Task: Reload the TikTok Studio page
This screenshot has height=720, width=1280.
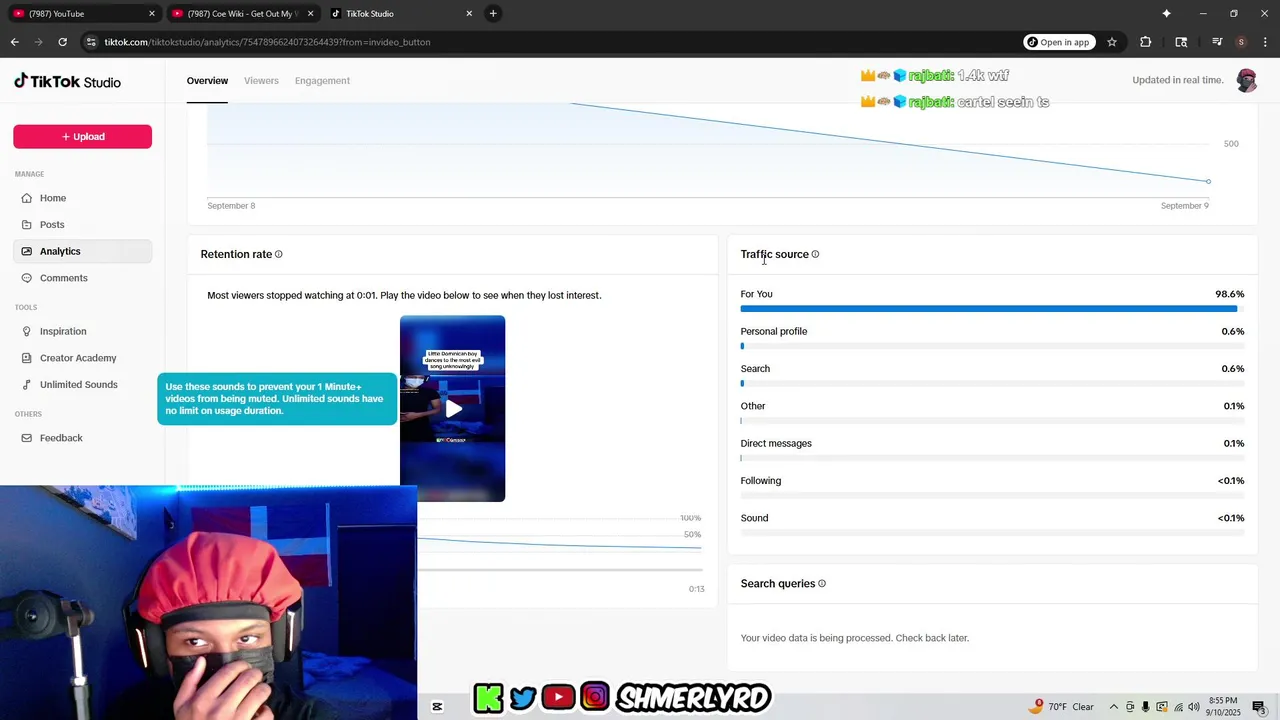Action: 62,42
